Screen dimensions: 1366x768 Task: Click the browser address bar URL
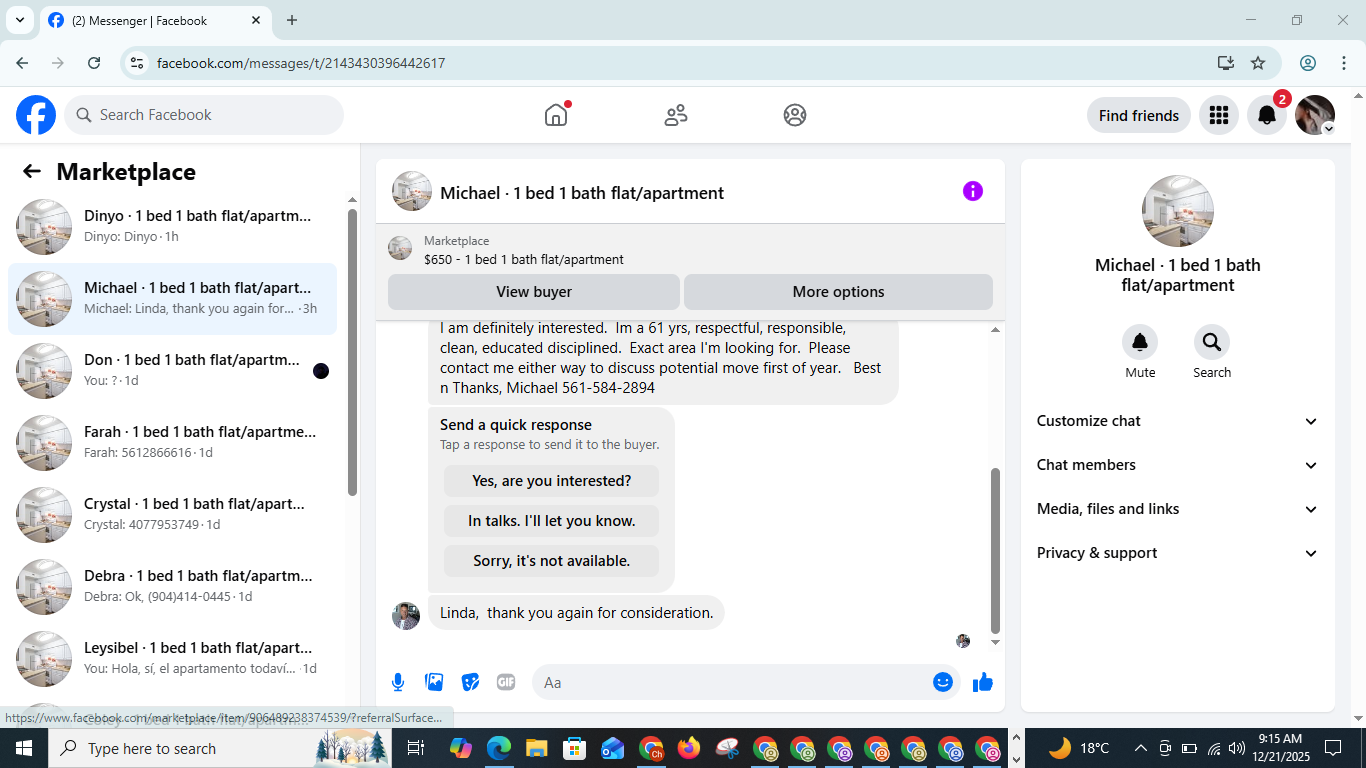coord(301,63)
